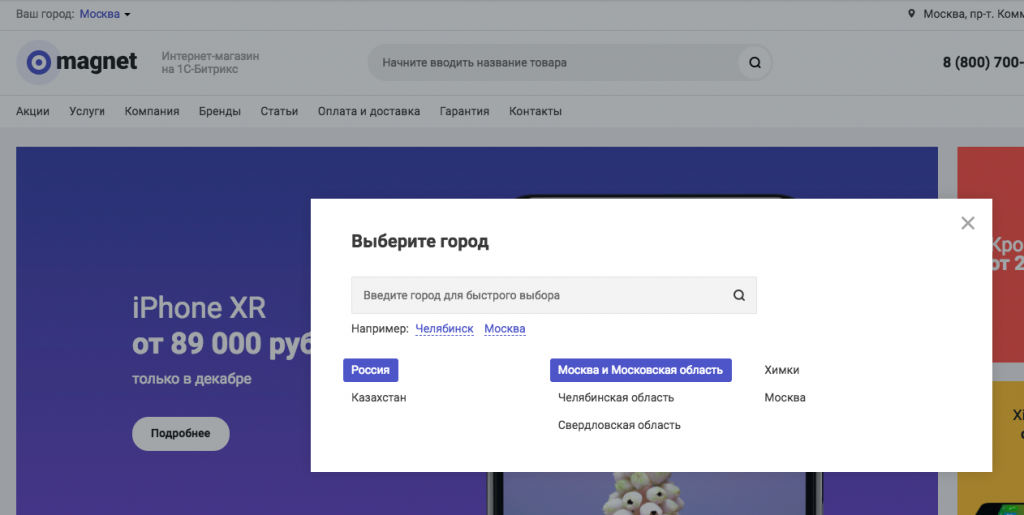Click the Подробнее button on iPhone banner
Viewport: 1024px width, 515px height.
click(x=180, y=433)
